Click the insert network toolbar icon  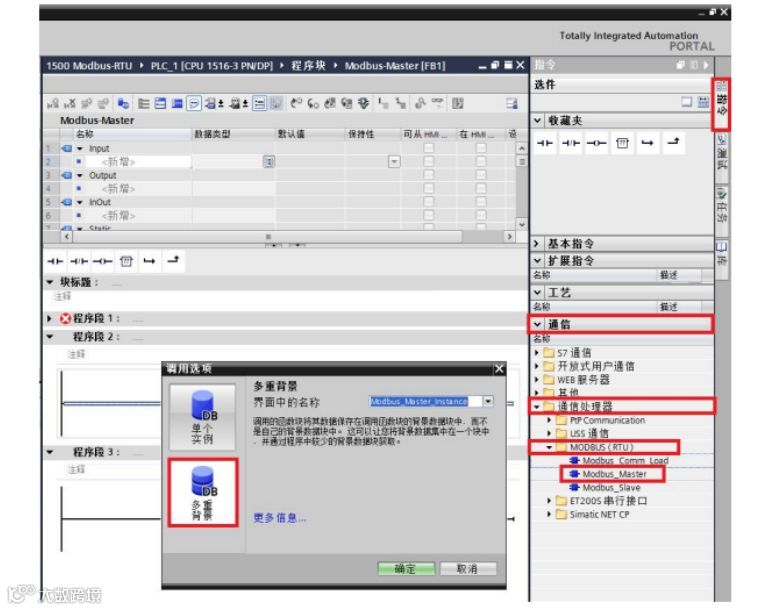click(53, 103)
